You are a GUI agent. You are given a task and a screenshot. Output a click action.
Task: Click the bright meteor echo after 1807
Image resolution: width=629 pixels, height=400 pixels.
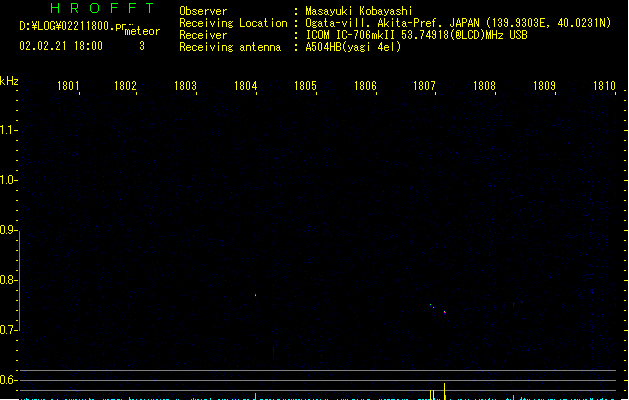tap(444, 312)
